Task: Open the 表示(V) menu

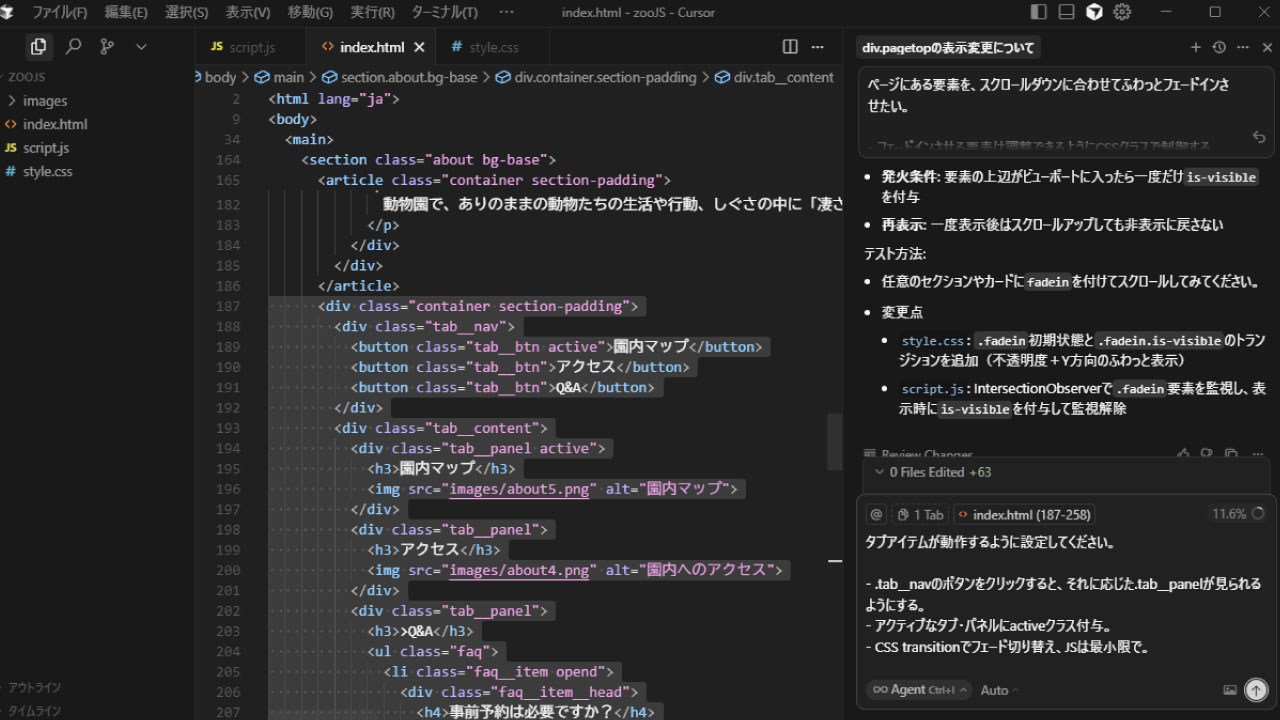Action: point(247,12)
